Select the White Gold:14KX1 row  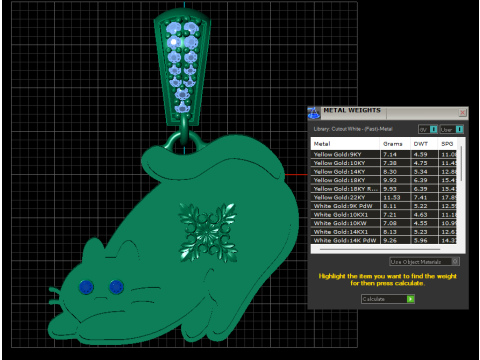click(384, 232)
